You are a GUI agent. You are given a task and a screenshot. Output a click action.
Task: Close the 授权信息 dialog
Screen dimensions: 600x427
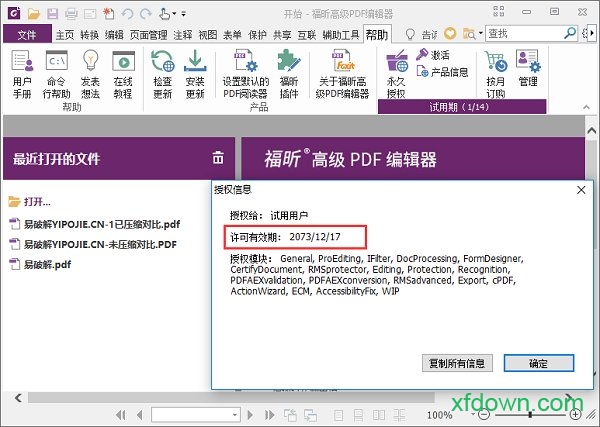pyautogui.click(x=581, y=190)
